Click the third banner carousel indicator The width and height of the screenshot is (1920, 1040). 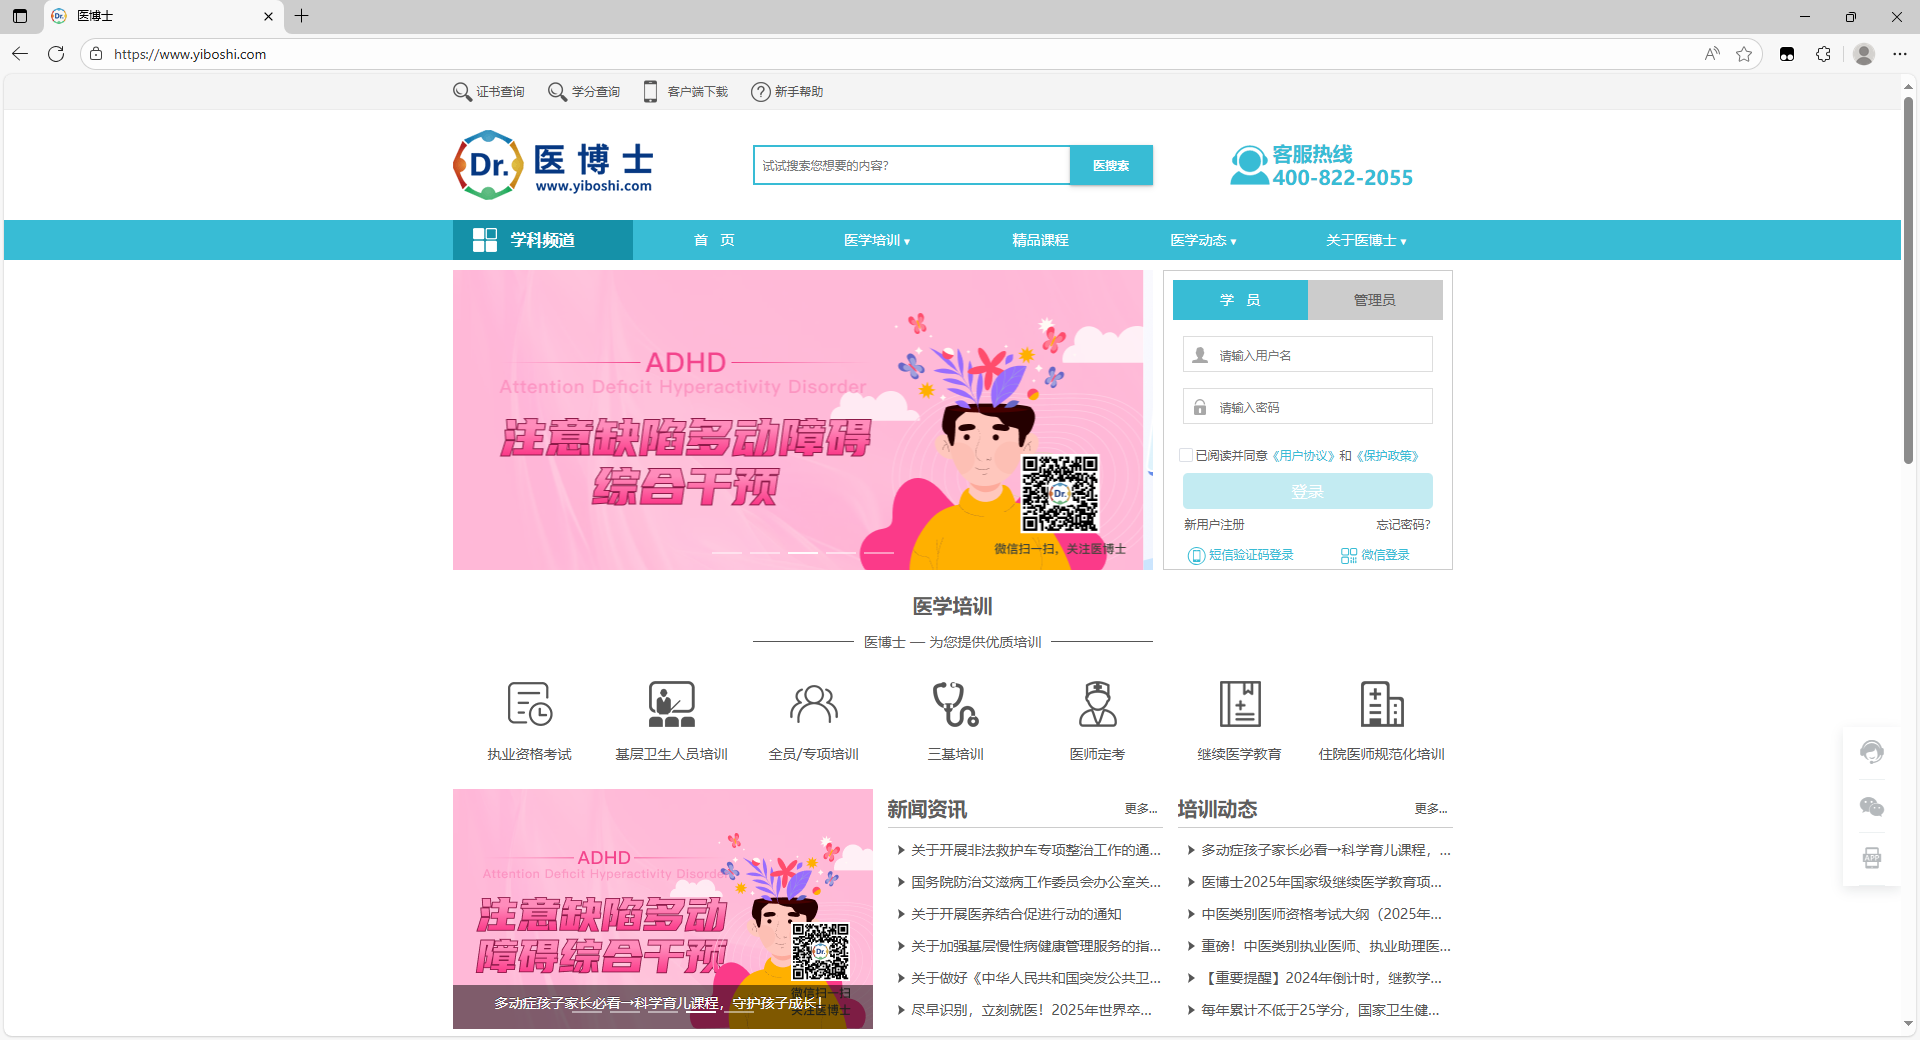pos(802,552)
